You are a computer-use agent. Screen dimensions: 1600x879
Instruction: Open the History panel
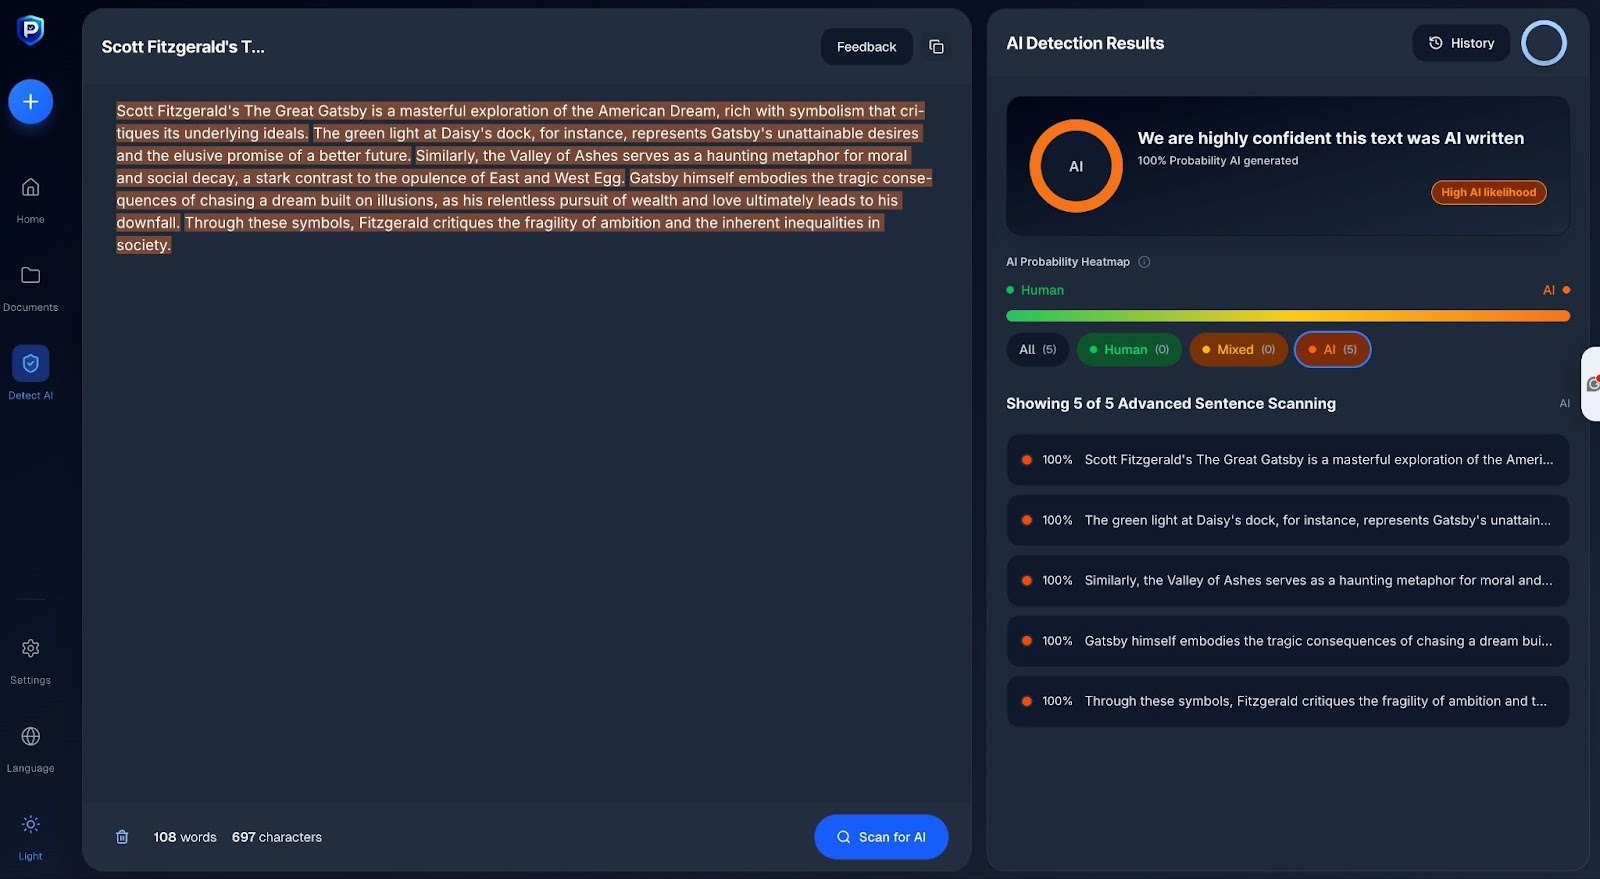1461,43
